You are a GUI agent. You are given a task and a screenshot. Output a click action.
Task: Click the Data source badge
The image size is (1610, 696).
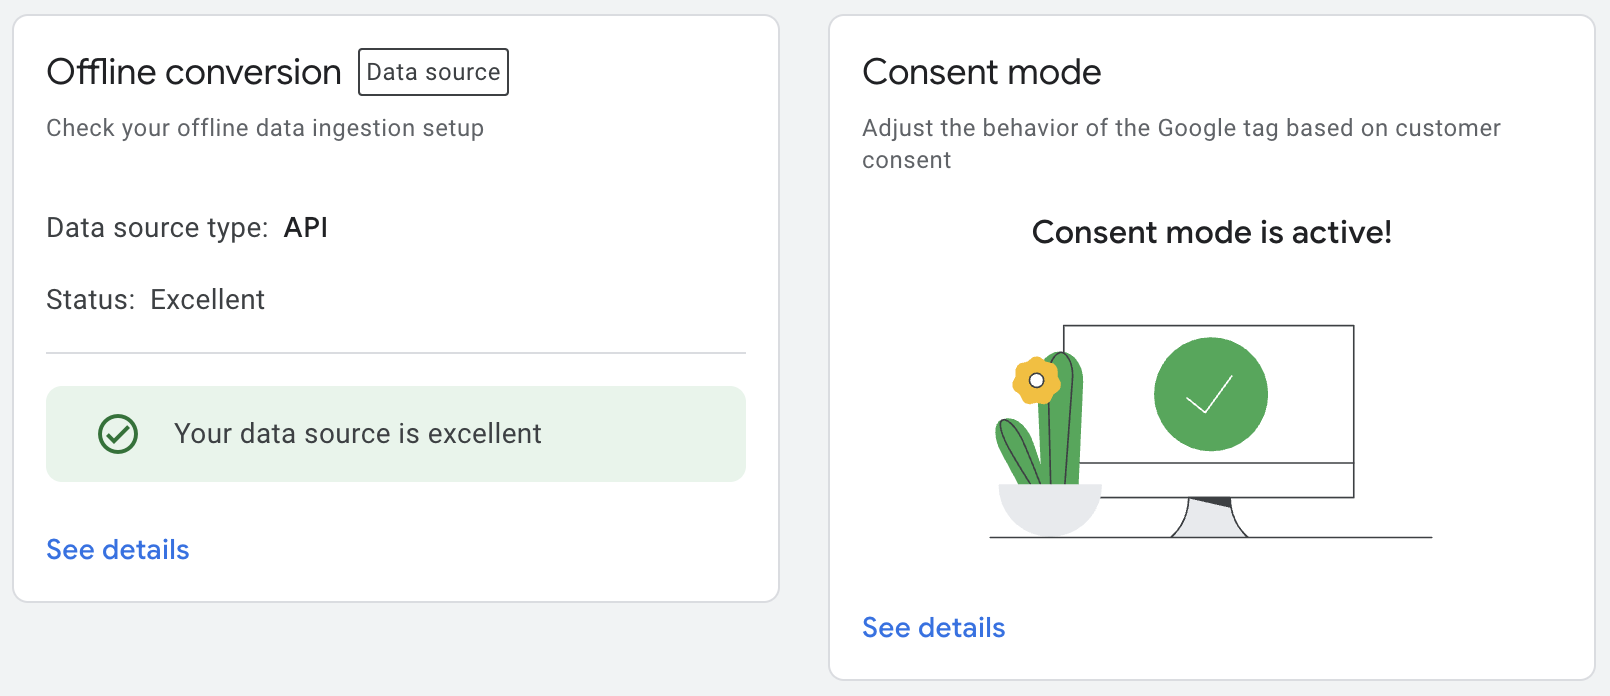(433, 72)
